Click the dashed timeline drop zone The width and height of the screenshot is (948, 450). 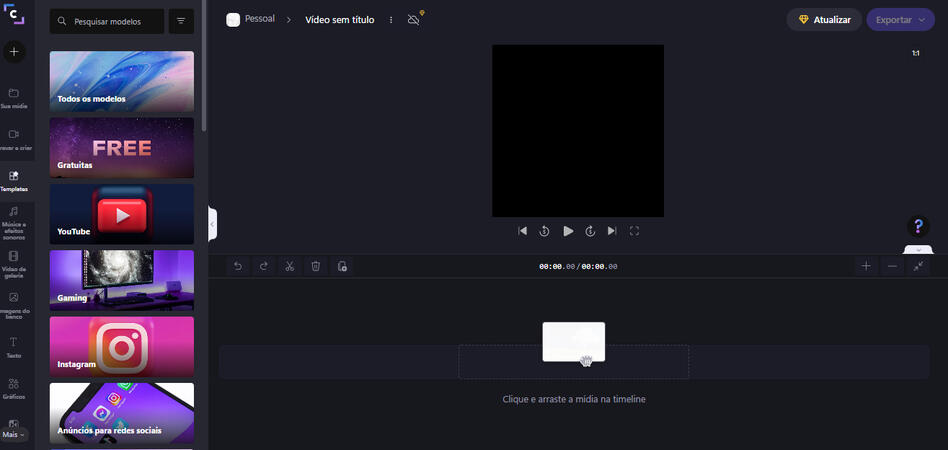[573, 362]
